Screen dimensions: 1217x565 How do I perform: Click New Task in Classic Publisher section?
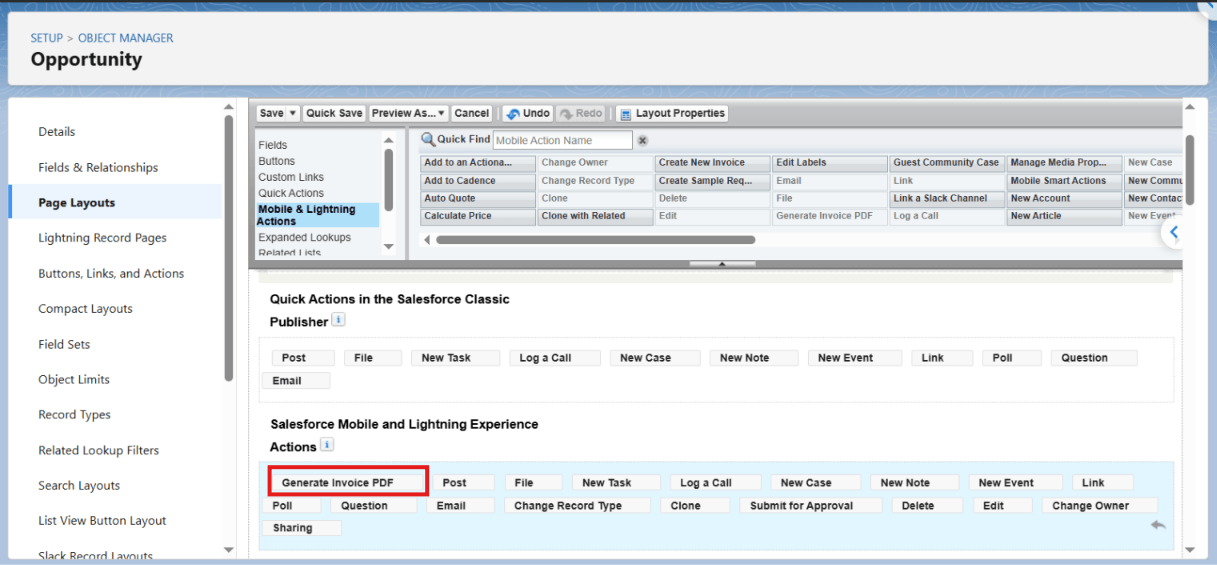tap(455, 358)
